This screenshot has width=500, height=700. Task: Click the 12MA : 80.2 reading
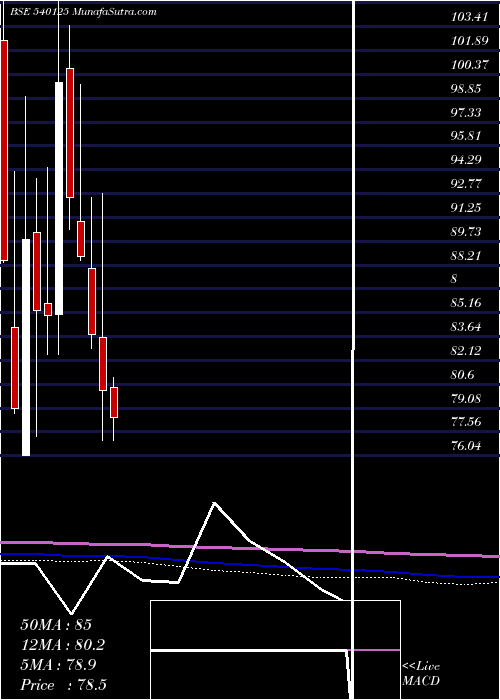click(63, 645)
